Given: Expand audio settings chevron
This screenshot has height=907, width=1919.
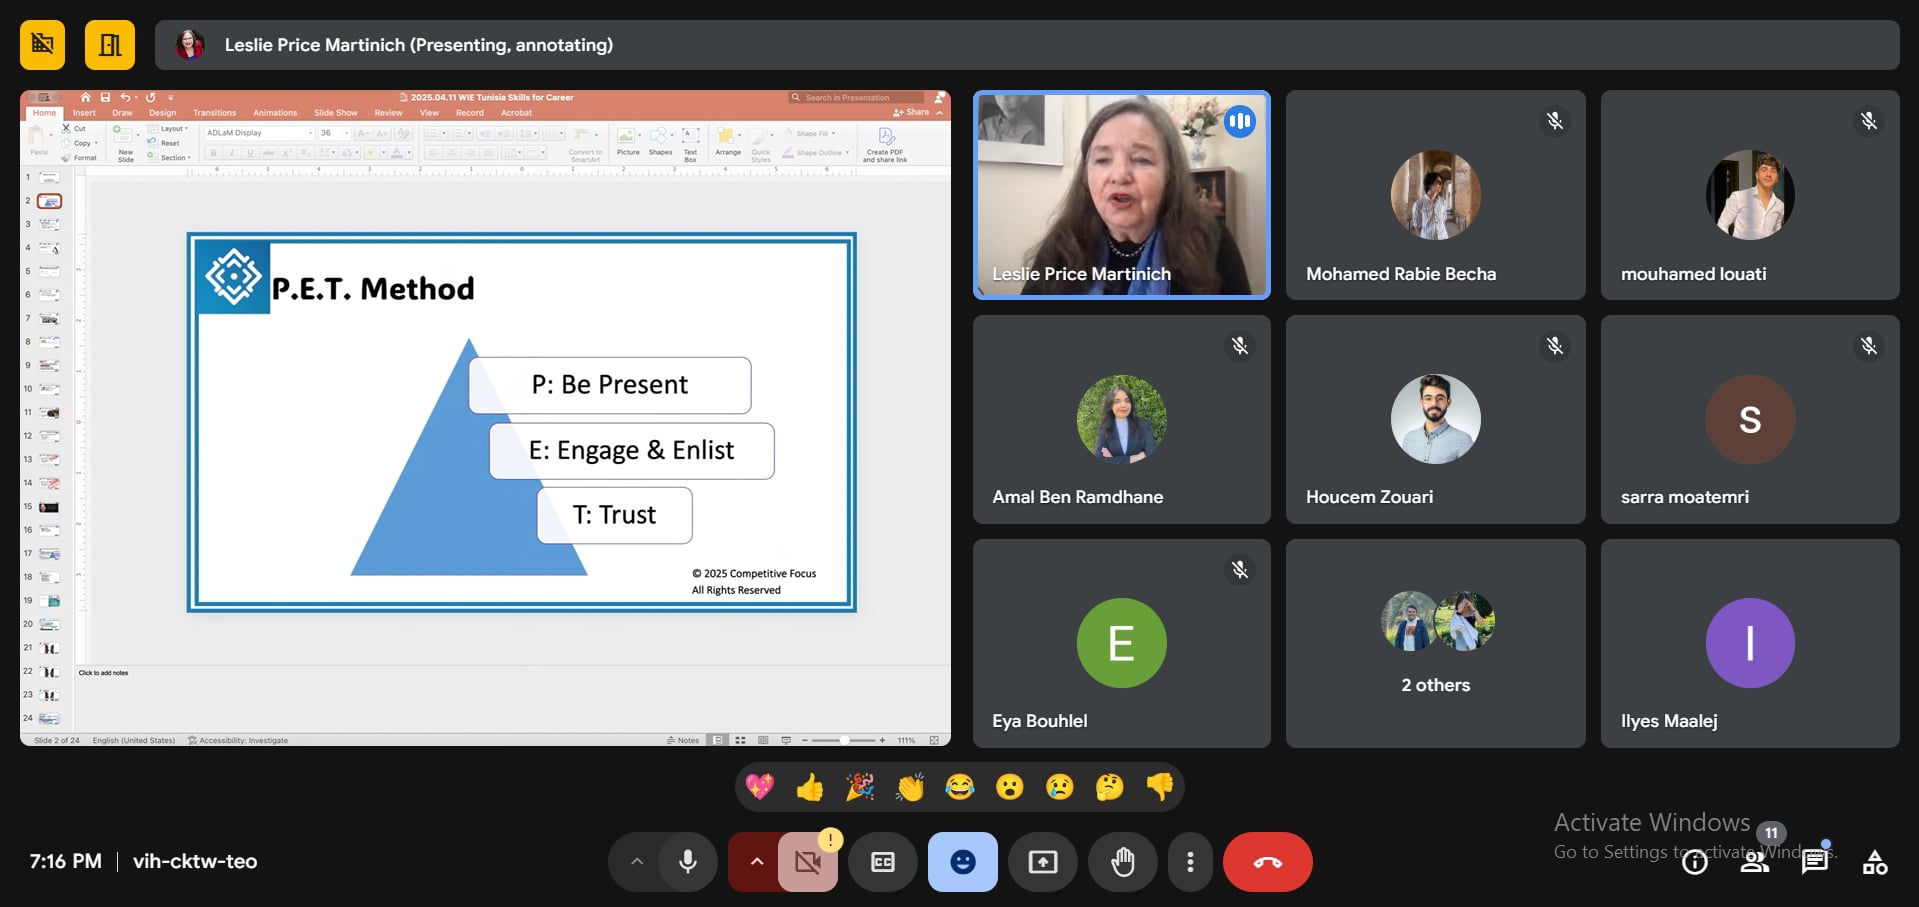Looking at the screenshot, I should pos(637,862).
